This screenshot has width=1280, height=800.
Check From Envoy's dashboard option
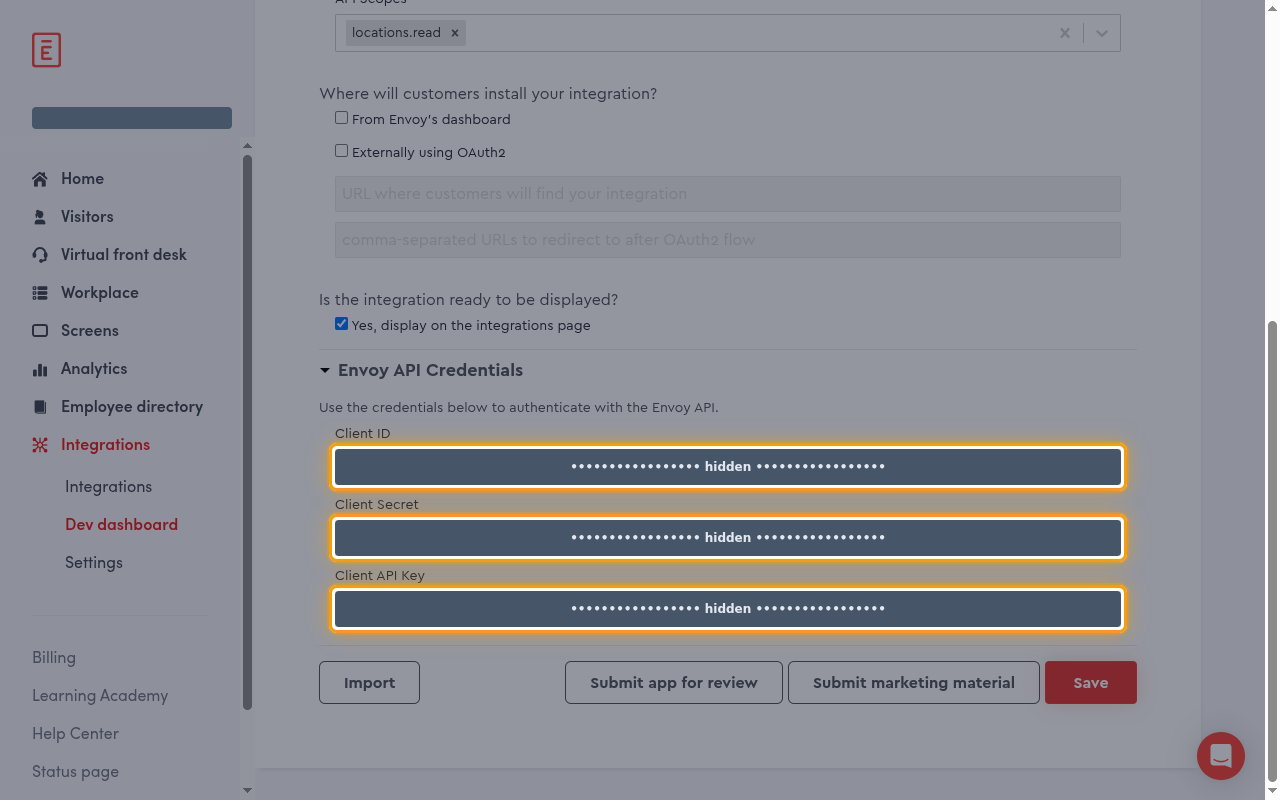(x=341, y=118)
